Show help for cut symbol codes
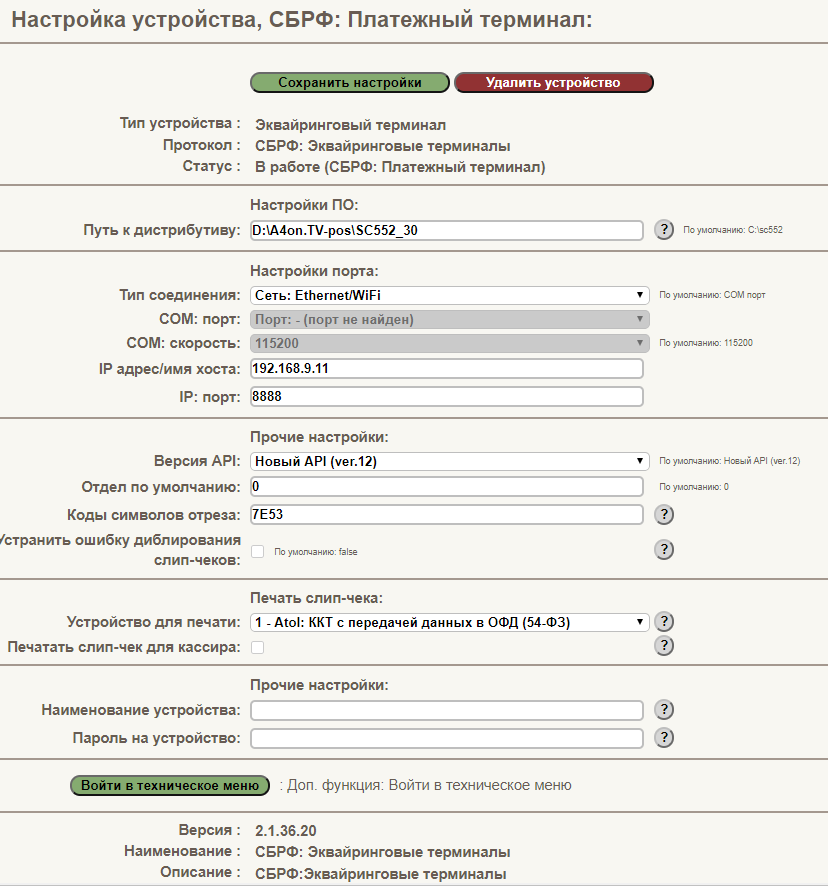Viewport: 828px width, 886px height. click(664, 515)
